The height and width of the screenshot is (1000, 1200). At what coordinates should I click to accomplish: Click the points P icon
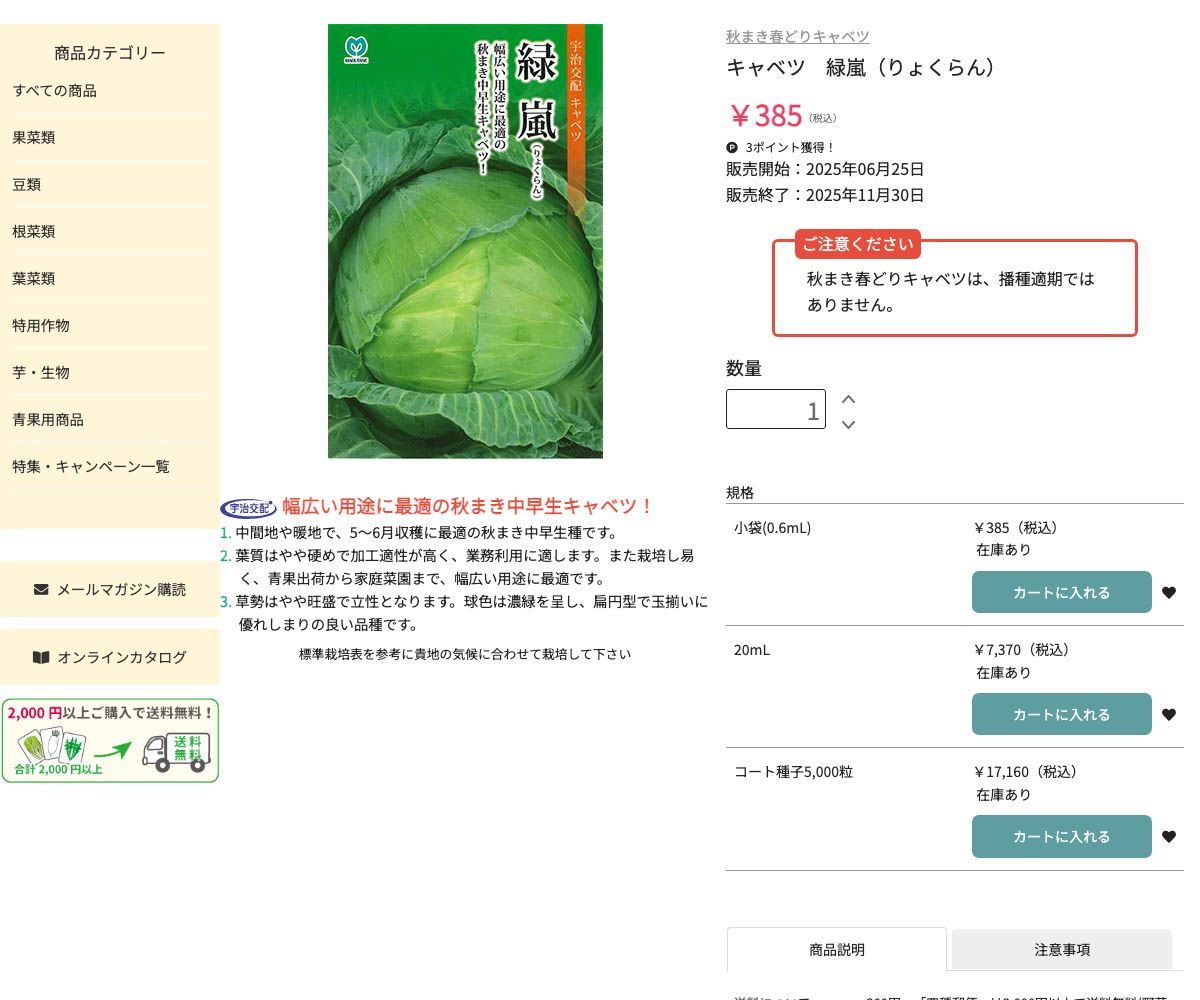pos(732,147)
